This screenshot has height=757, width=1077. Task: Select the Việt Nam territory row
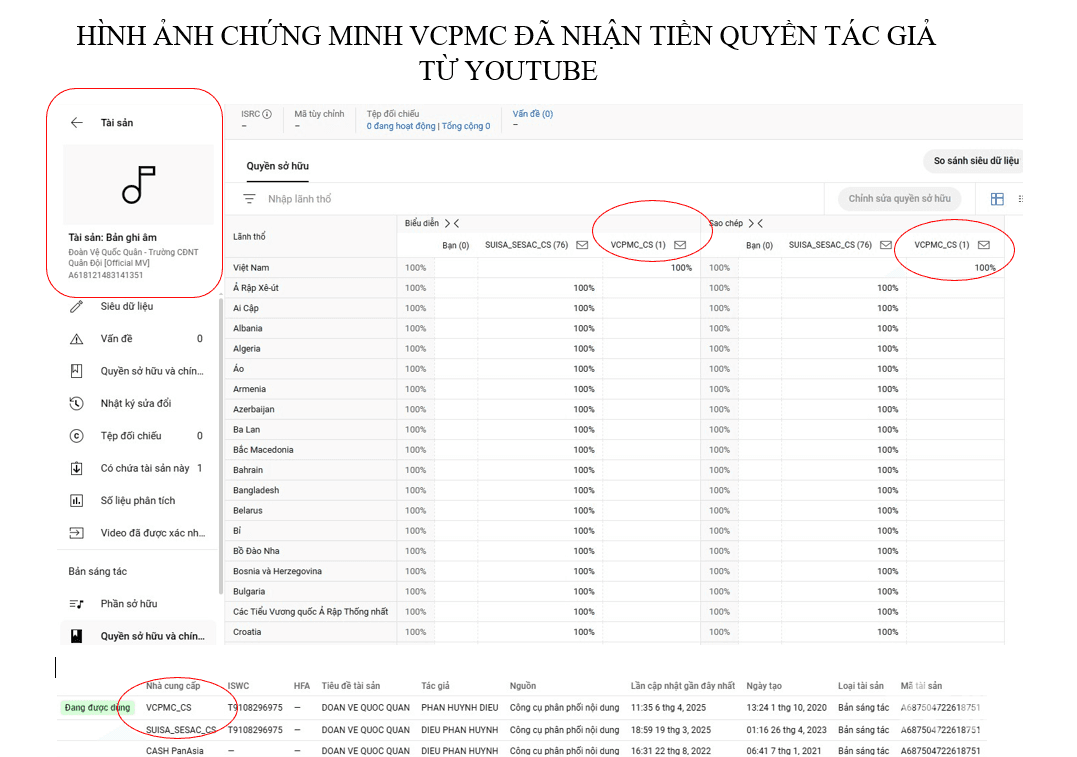(615, 268)
